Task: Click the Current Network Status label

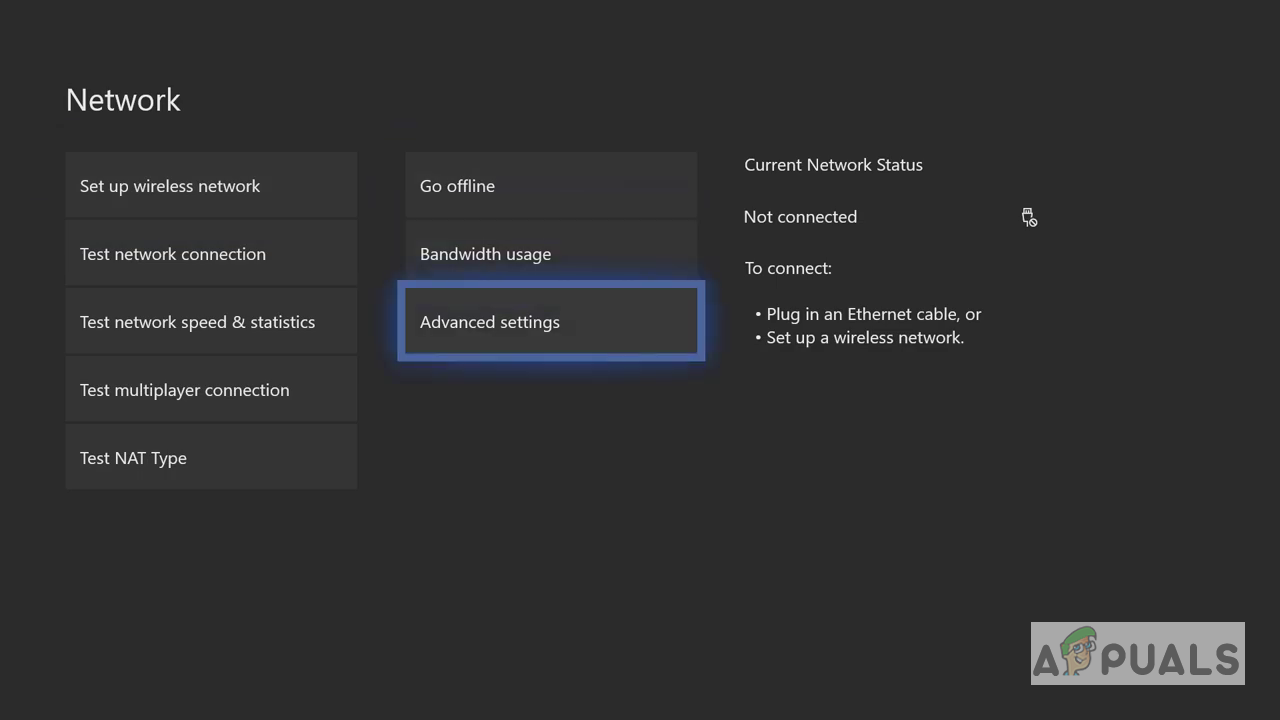Action: [833, 165]
